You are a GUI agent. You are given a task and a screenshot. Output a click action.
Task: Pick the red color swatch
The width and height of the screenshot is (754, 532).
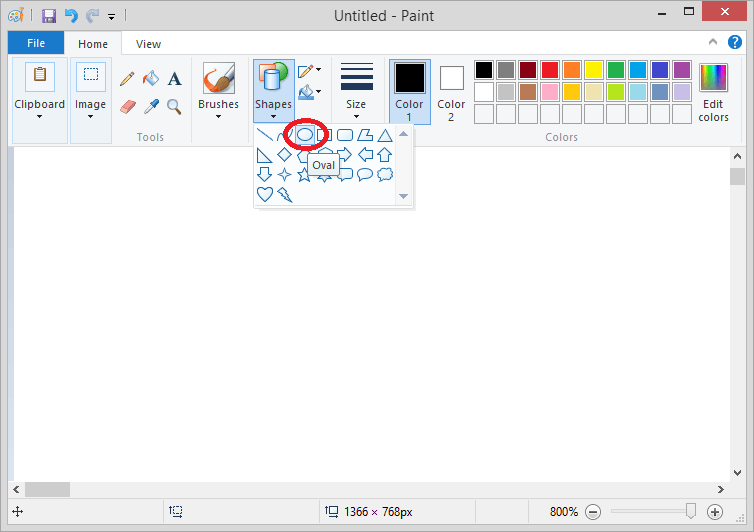click(550, 70)
